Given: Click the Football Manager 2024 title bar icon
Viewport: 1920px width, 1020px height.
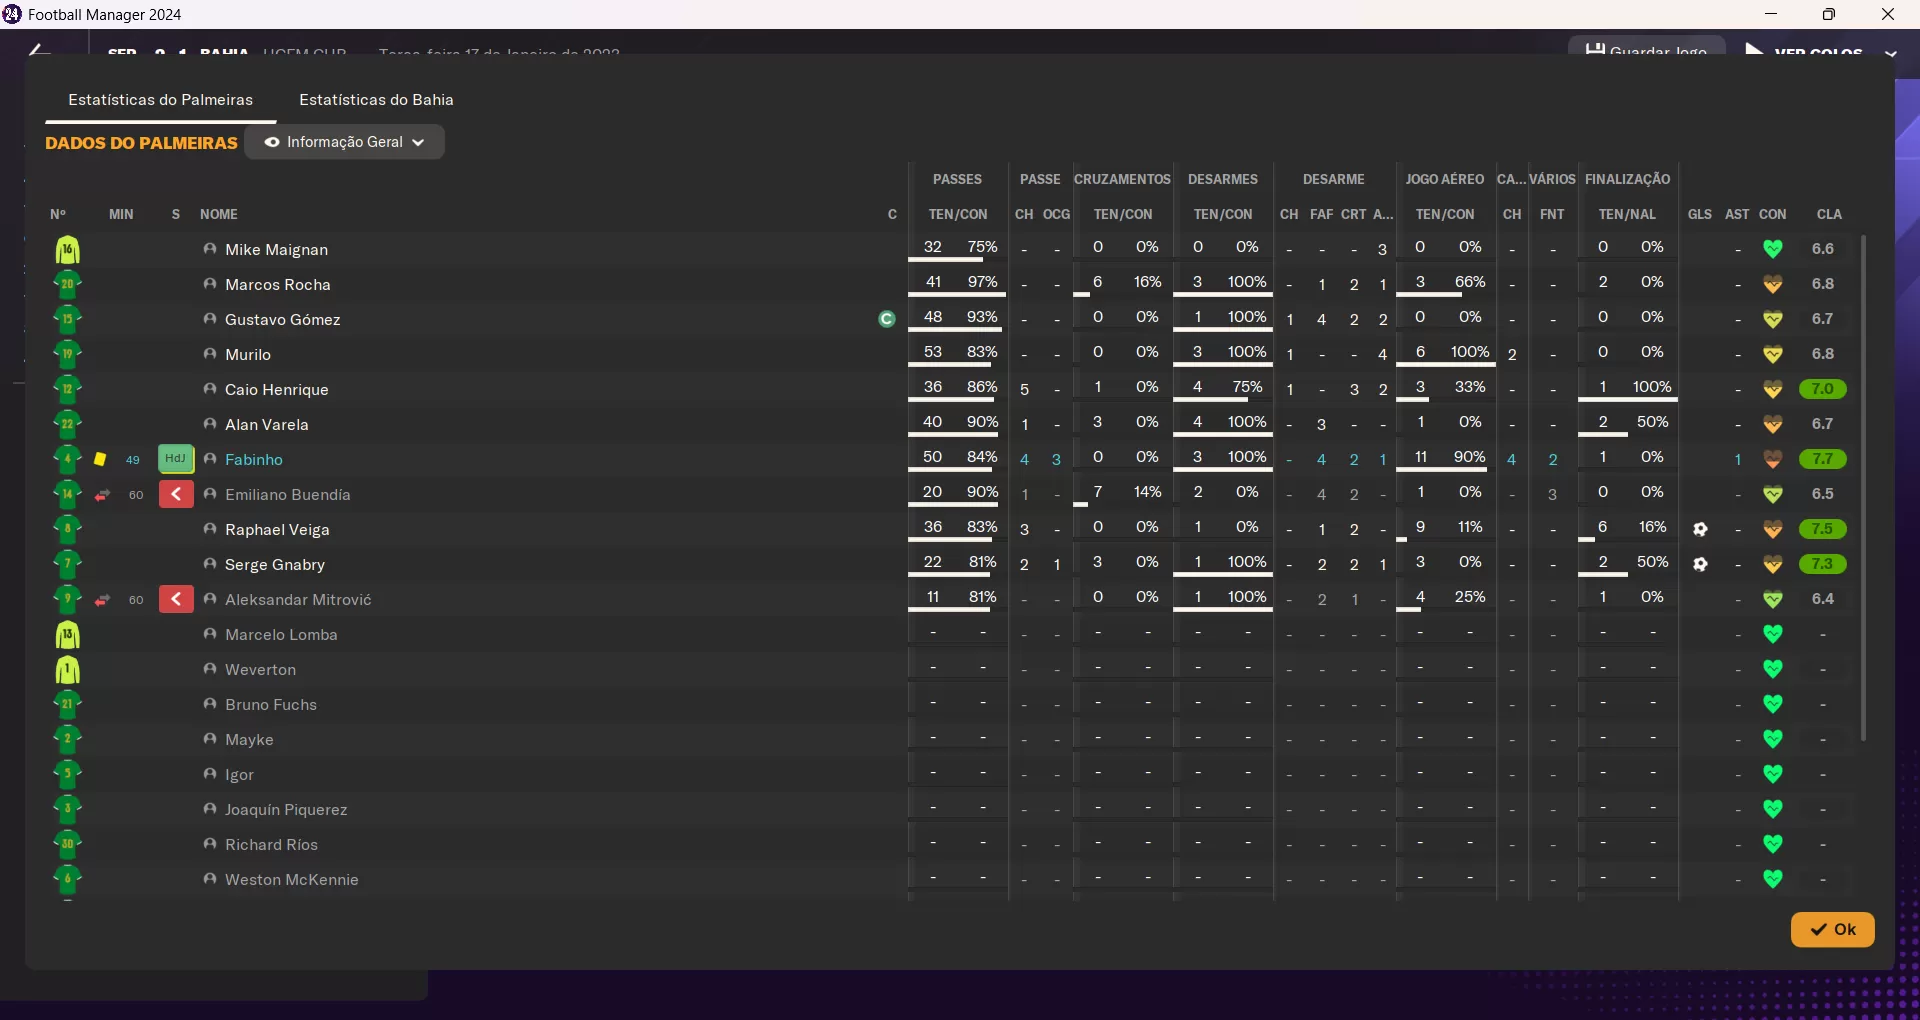Looking at the screenshot, I should click(12, 14).
